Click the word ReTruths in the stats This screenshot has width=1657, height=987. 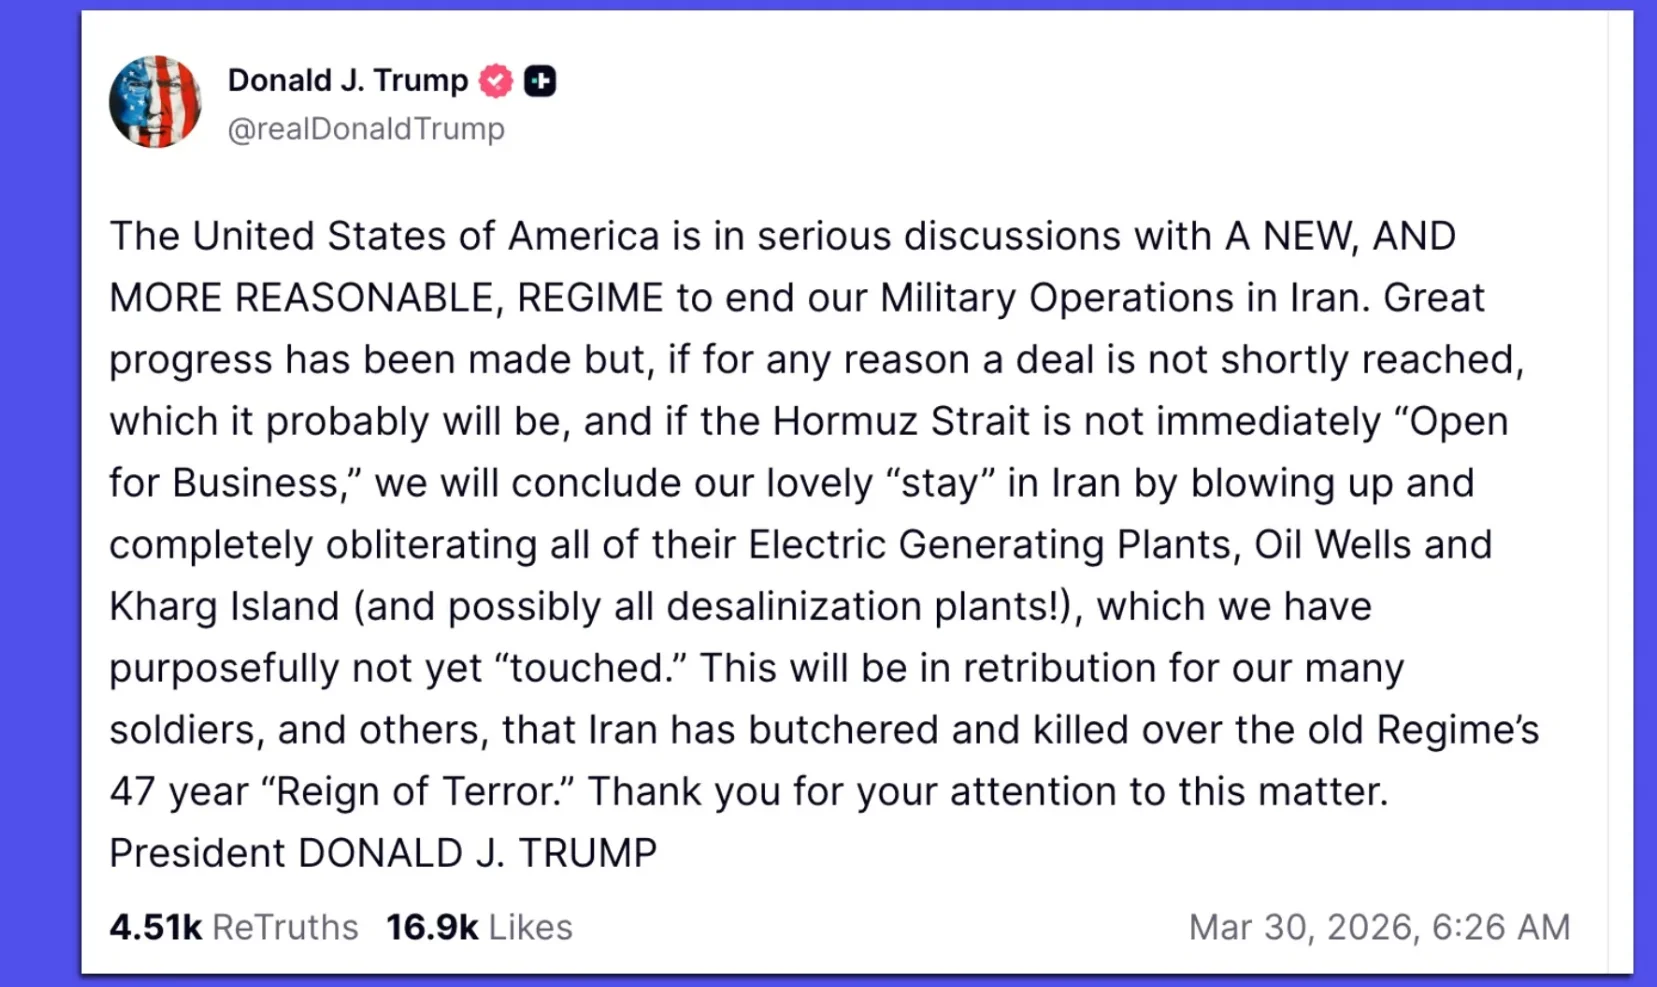[285, 927]
